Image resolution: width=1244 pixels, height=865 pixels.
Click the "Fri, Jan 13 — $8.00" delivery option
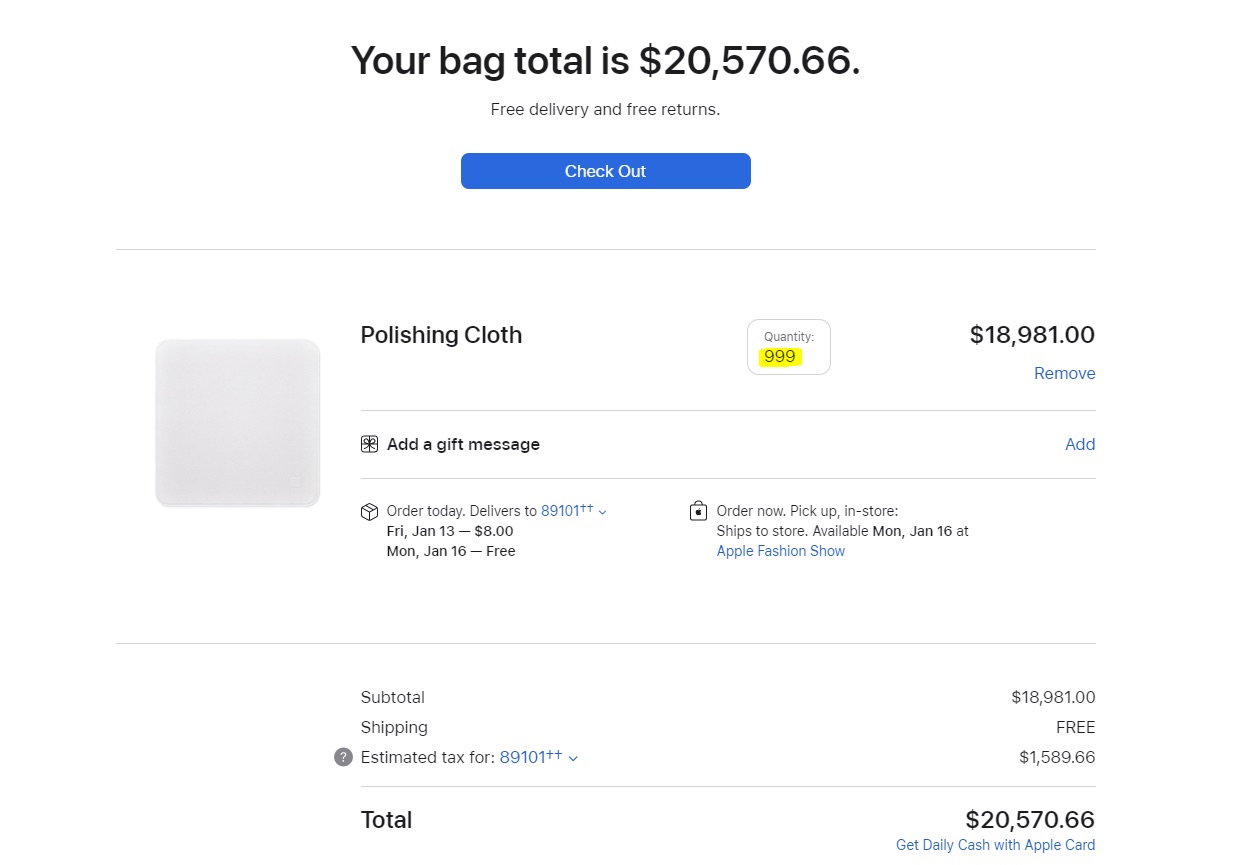450,531
